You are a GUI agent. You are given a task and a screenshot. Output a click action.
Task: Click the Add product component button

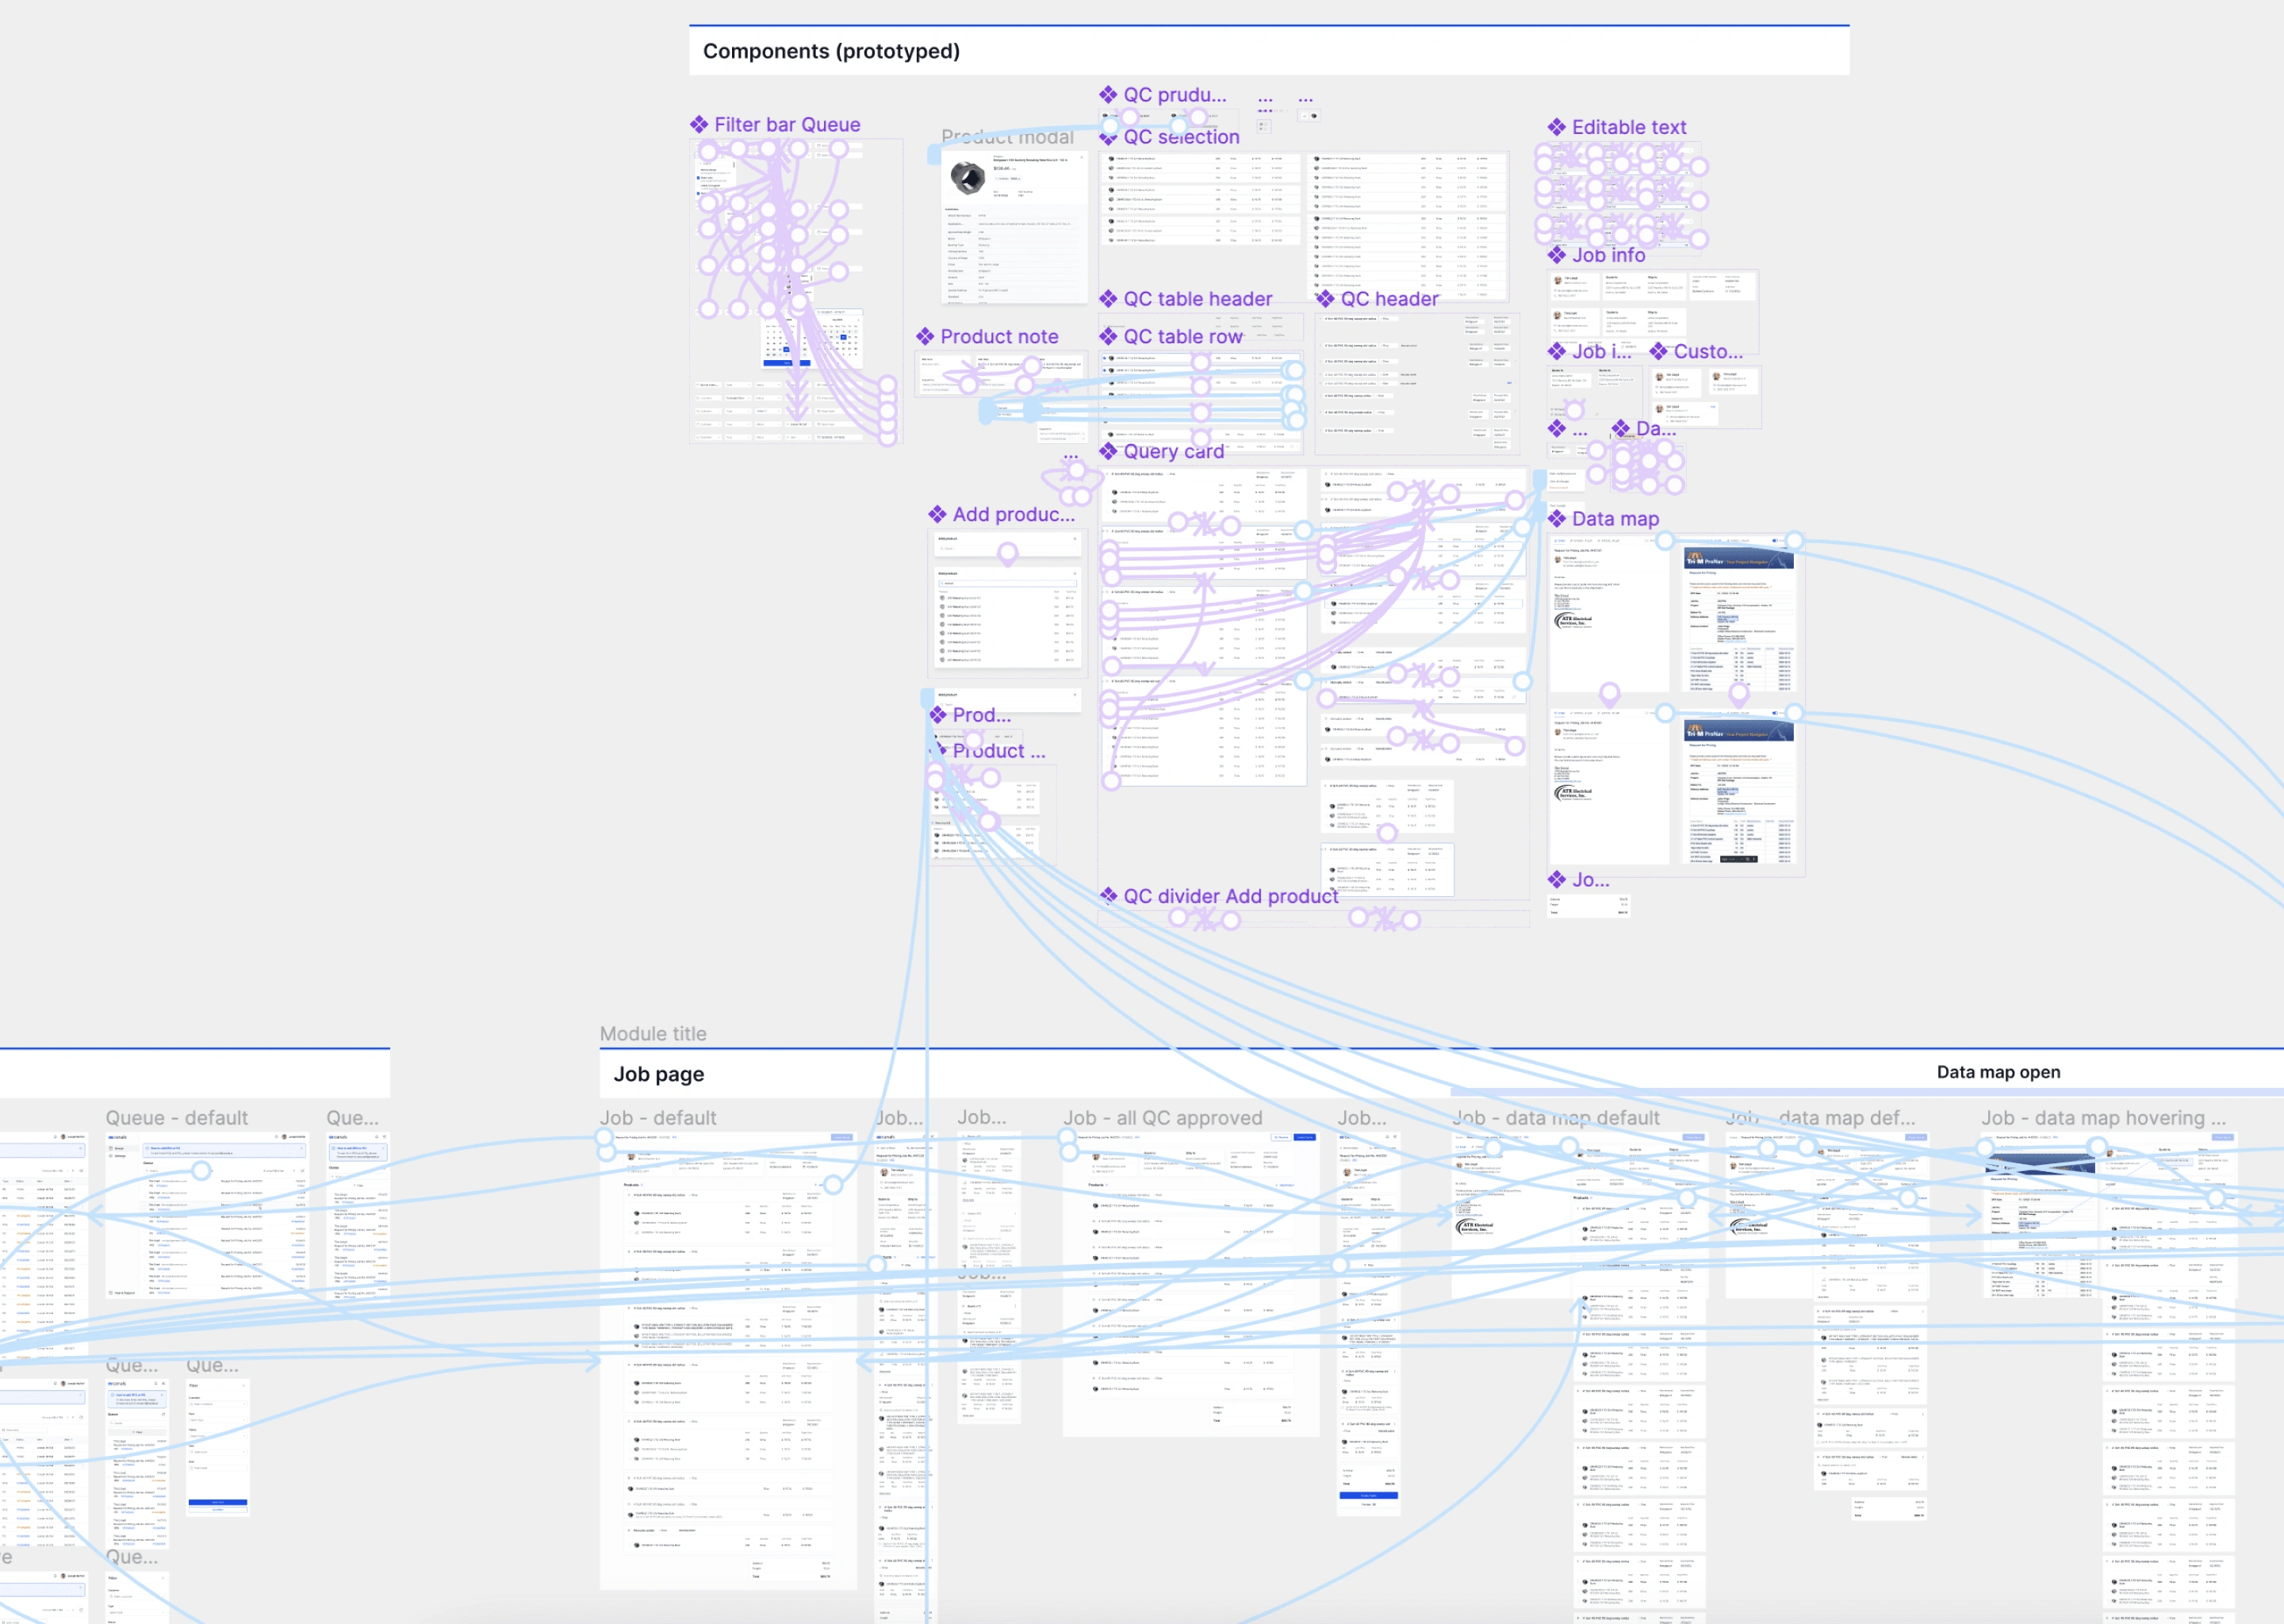[1009, 511]
